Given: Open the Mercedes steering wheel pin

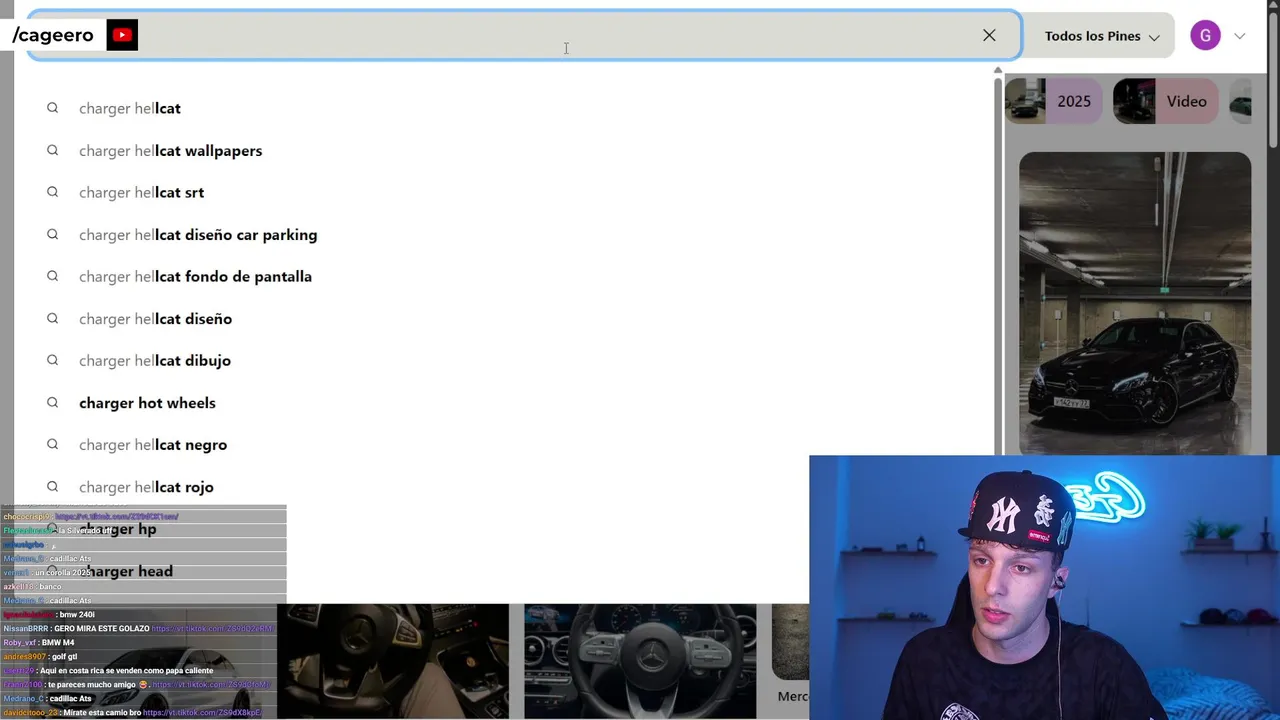Looking at the screenshot, I should click(x=640, y=661).
